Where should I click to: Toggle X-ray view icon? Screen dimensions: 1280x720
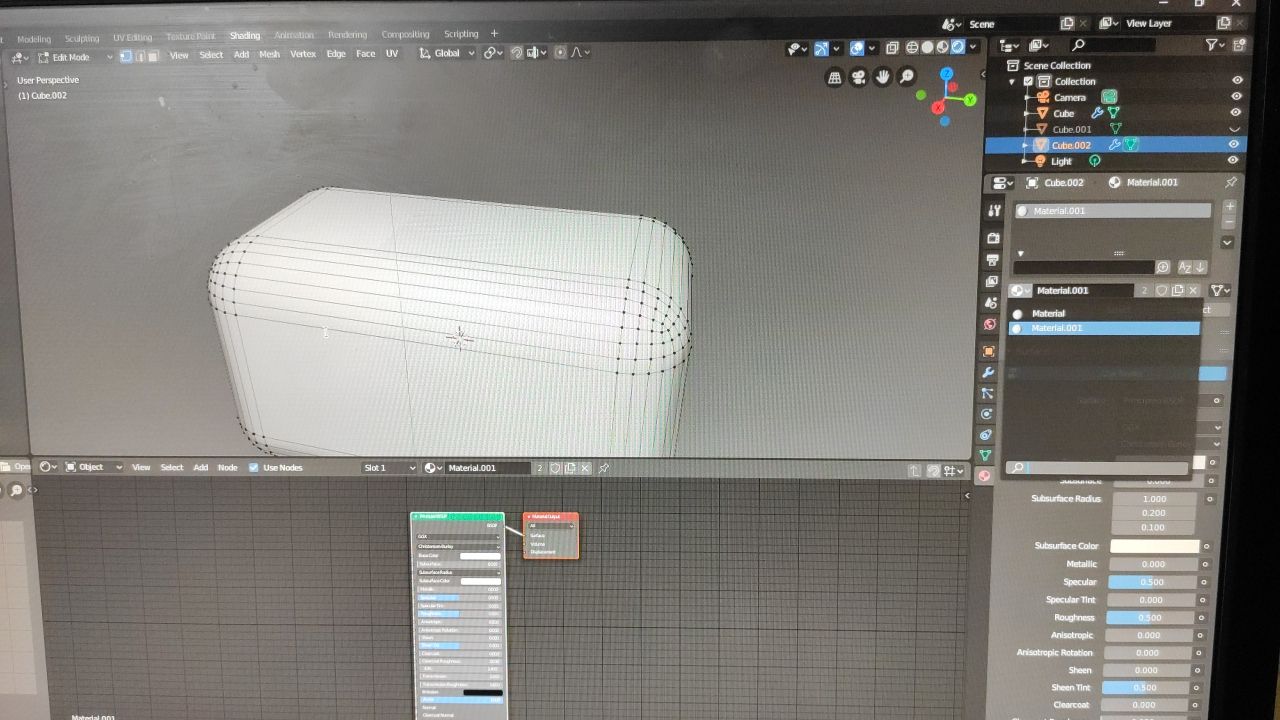click(x=890, y=48)
